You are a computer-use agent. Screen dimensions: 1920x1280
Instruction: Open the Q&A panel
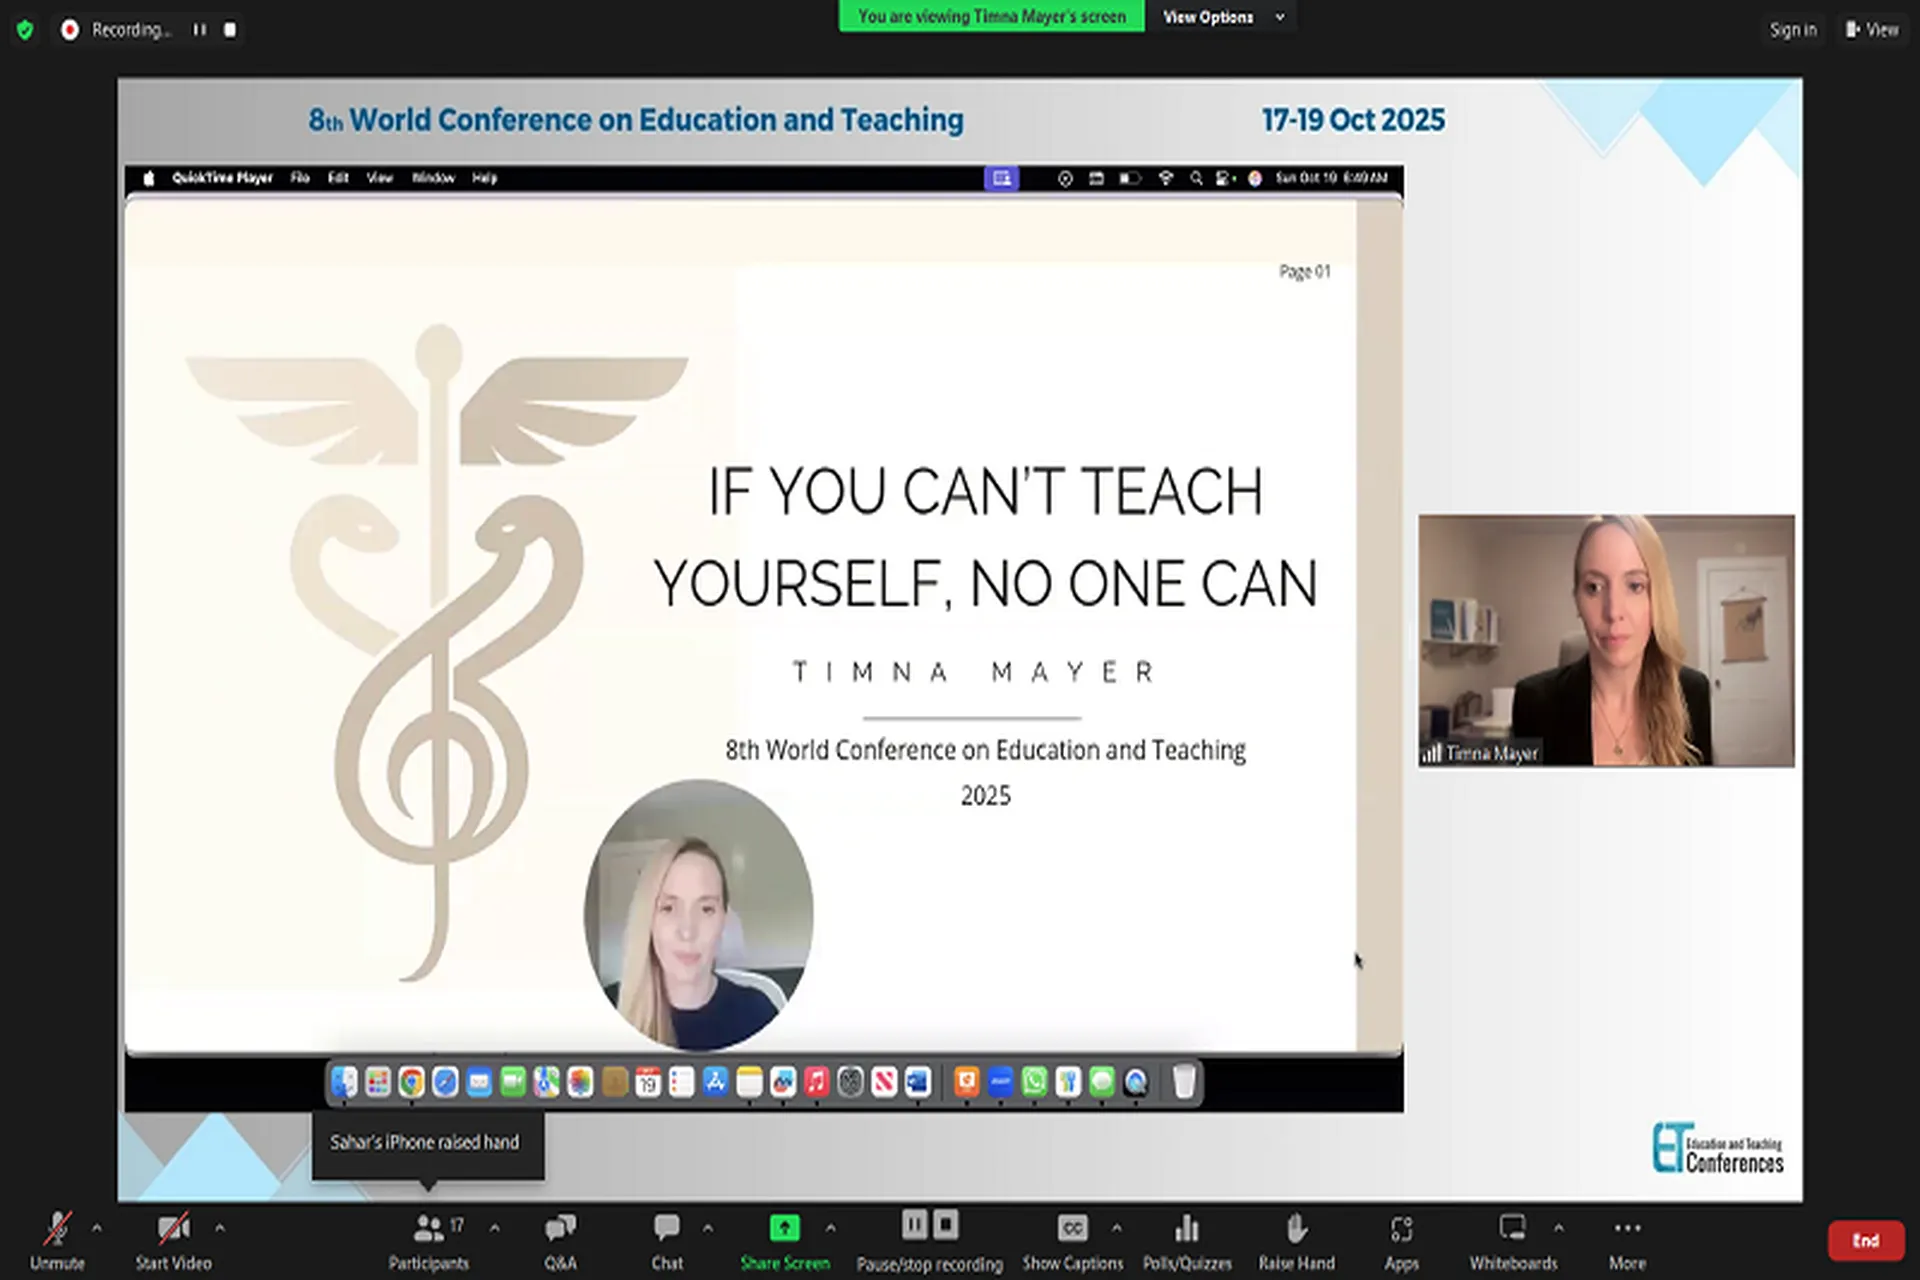560,1240
